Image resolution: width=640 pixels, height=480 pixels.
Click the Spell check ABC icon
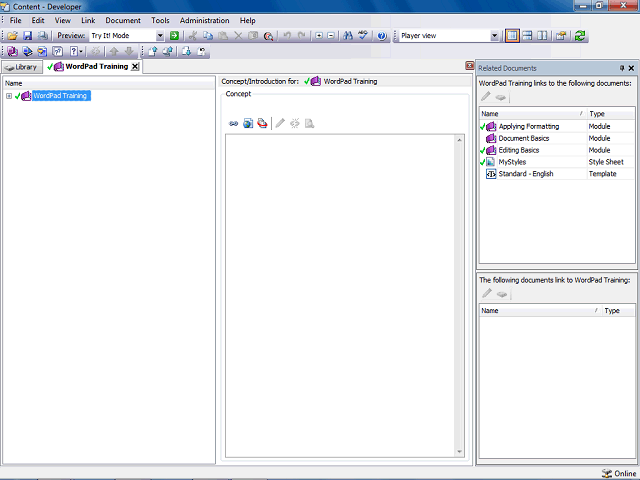pyautogui.click(x=363, y=36)
